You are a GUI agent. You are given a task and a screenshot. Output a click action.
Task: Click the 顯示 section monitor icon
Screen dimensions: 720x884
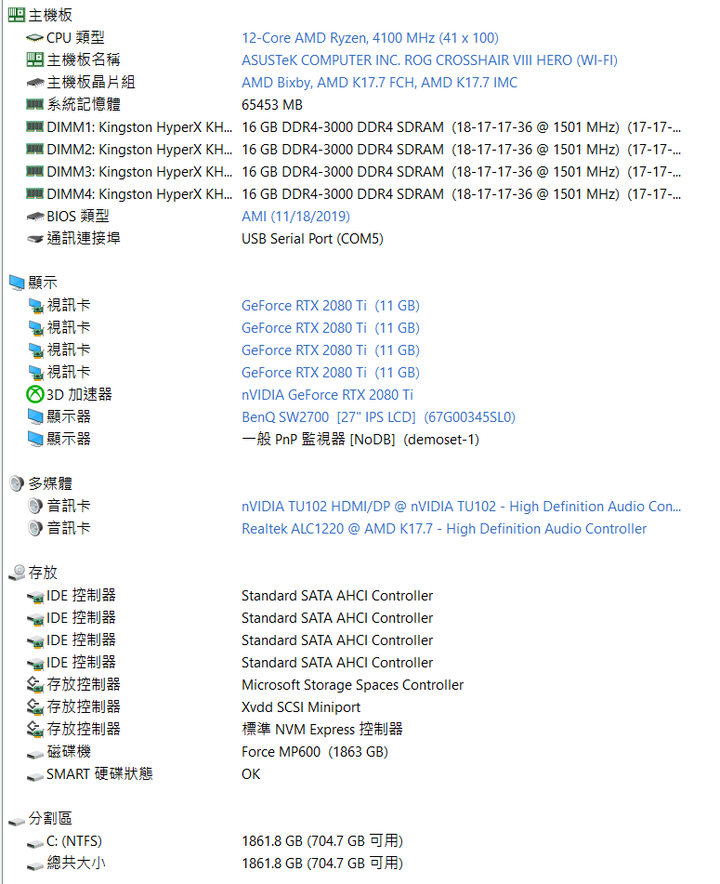(x=16, y=282)
